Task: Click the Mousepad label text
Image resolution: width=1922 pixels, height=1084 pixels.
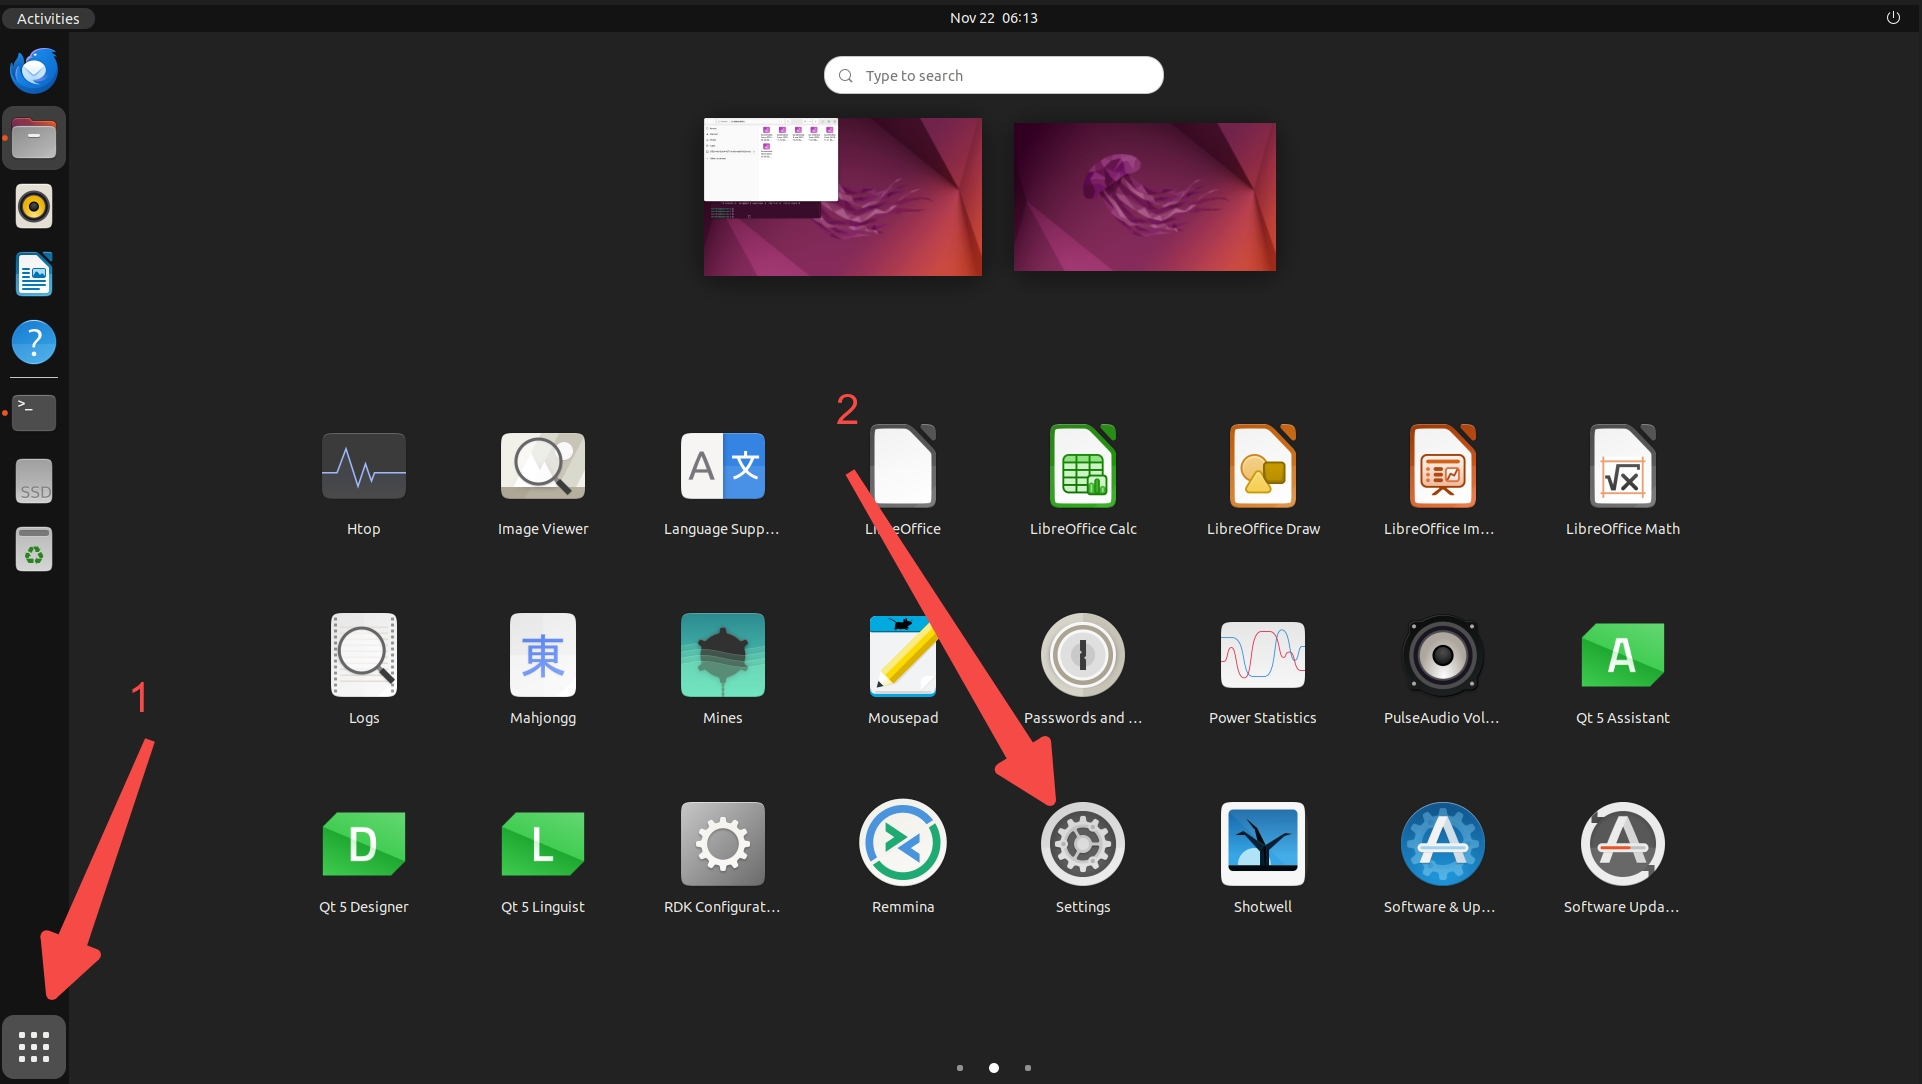Action: 903,718
